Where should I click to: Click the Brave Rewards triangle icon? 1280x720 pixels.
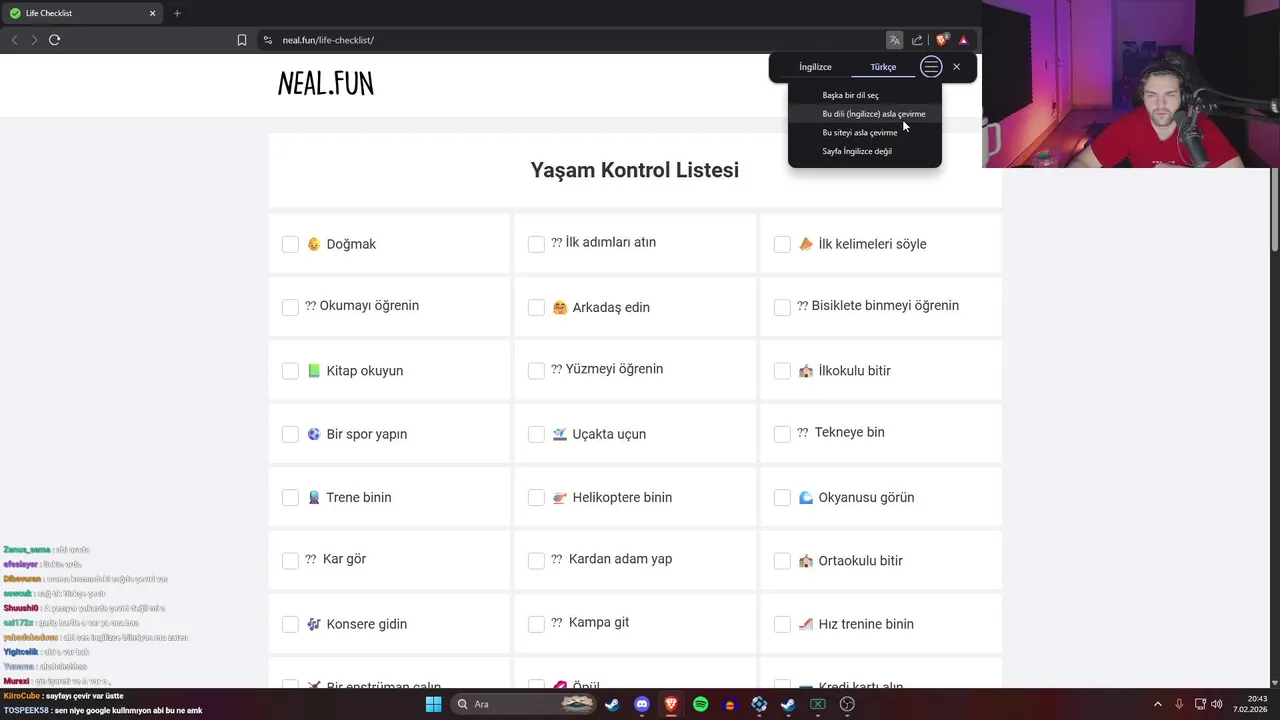pyautogui.click(x=964, y=40)
